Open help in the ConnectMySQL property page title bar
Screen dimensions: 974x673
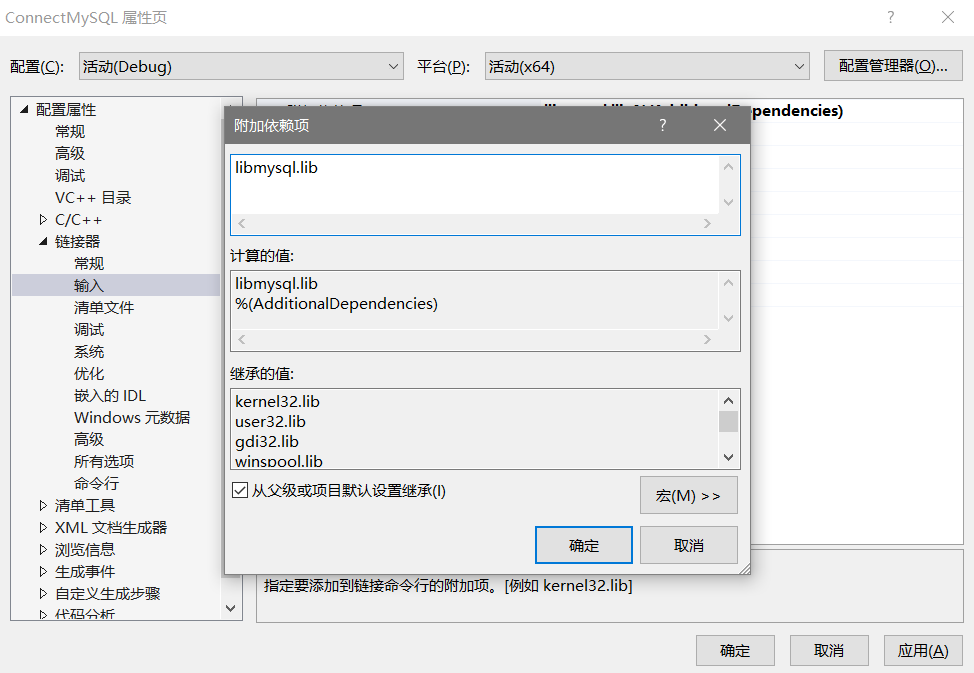891,17
